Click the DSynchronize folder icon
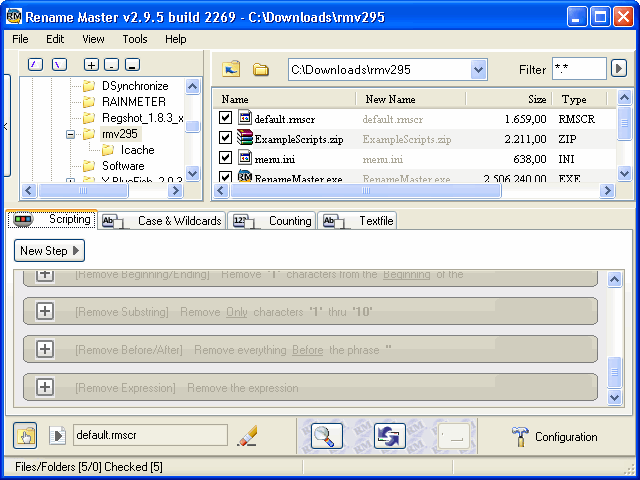Screen dimensions: 640x480 pos(89,86)
